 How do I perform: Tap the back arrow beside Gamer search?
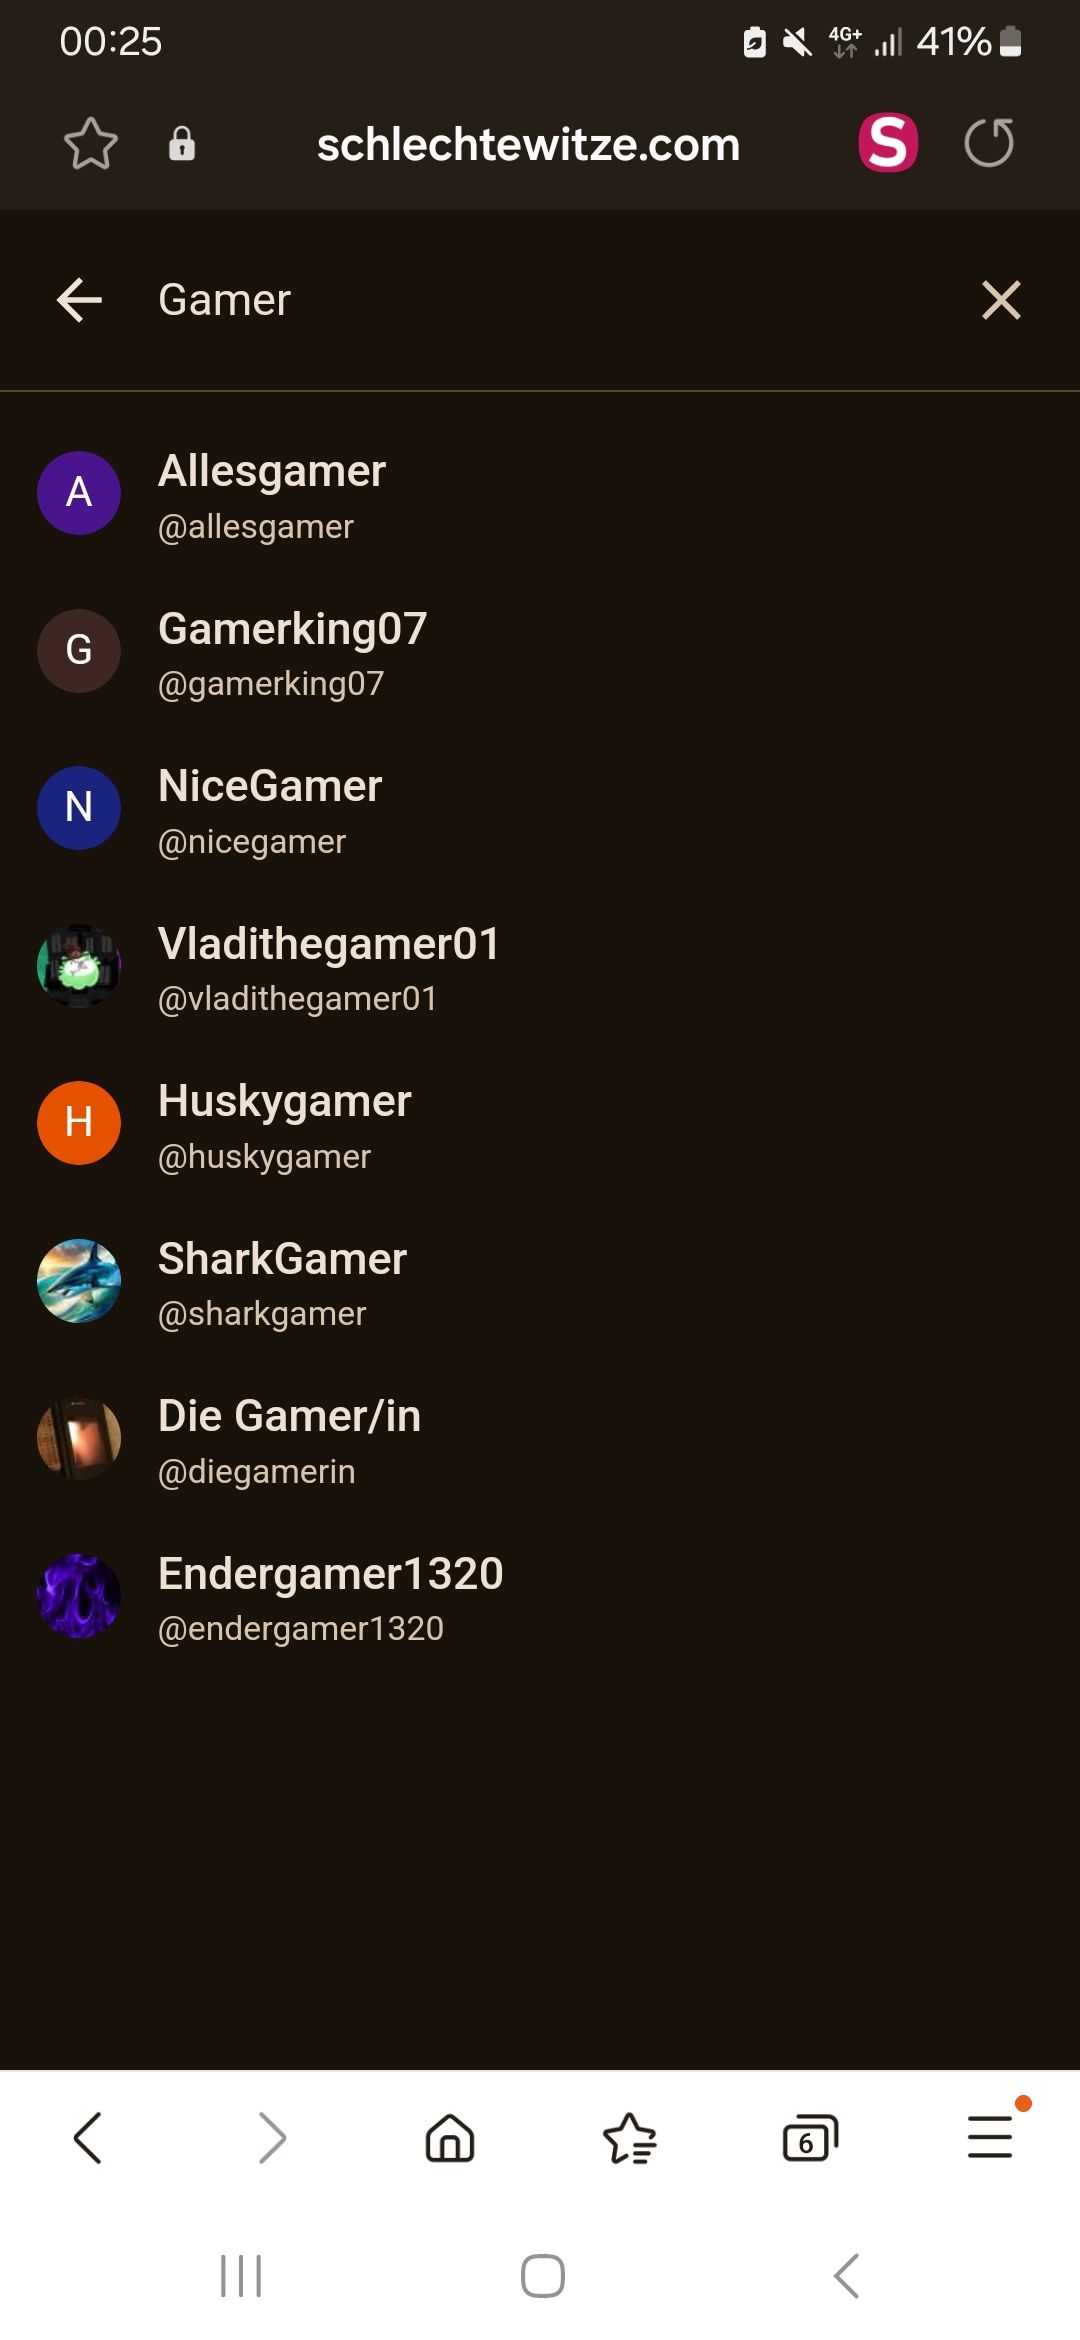(x=80, y=300)
